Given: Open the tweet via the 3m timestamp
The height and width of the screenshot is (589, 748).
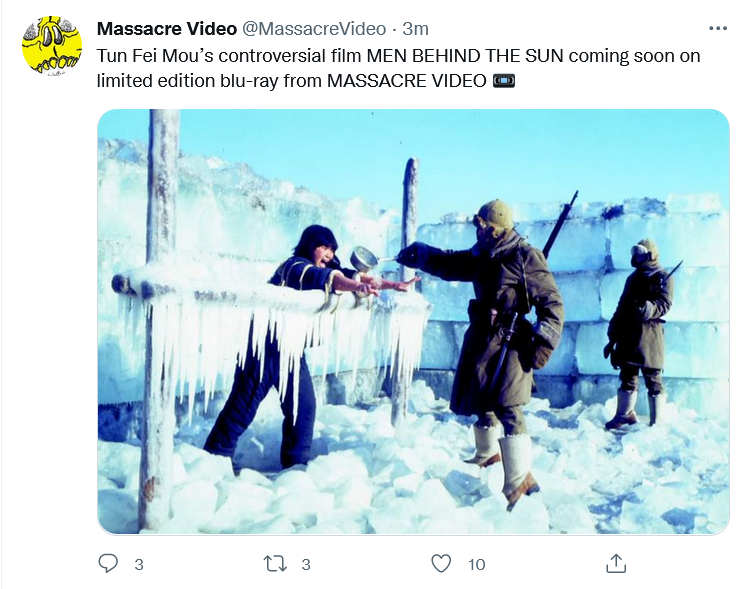Looking at the screenshot, I should (x=415, y=29).
